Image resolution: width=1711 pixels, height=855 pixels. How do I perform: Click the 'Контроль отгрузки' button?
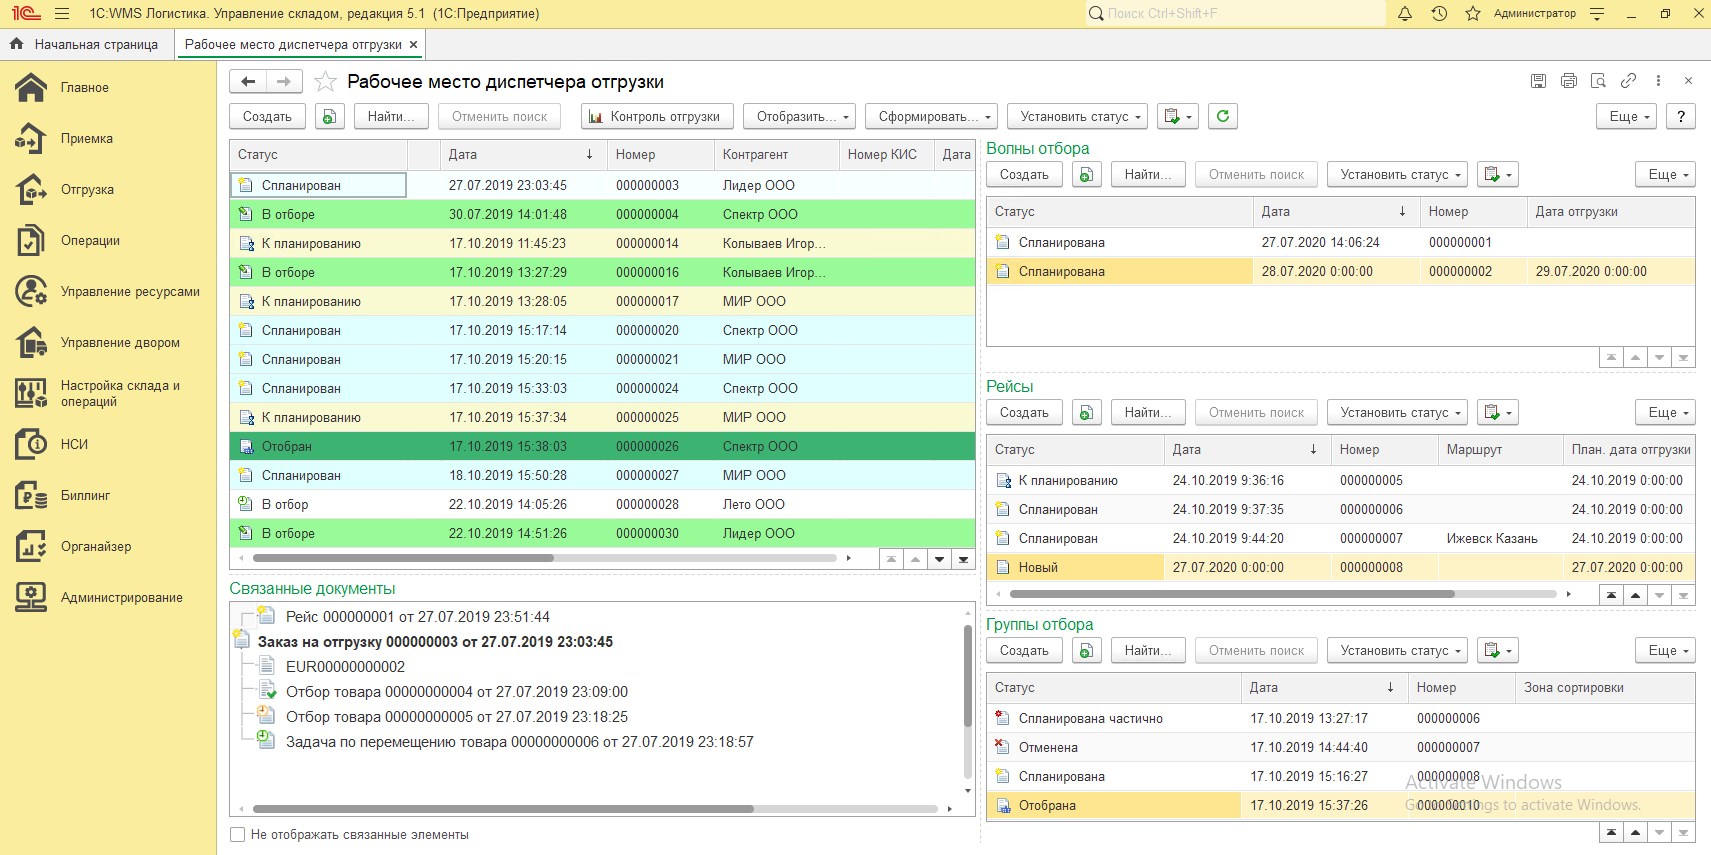point(656,116)
